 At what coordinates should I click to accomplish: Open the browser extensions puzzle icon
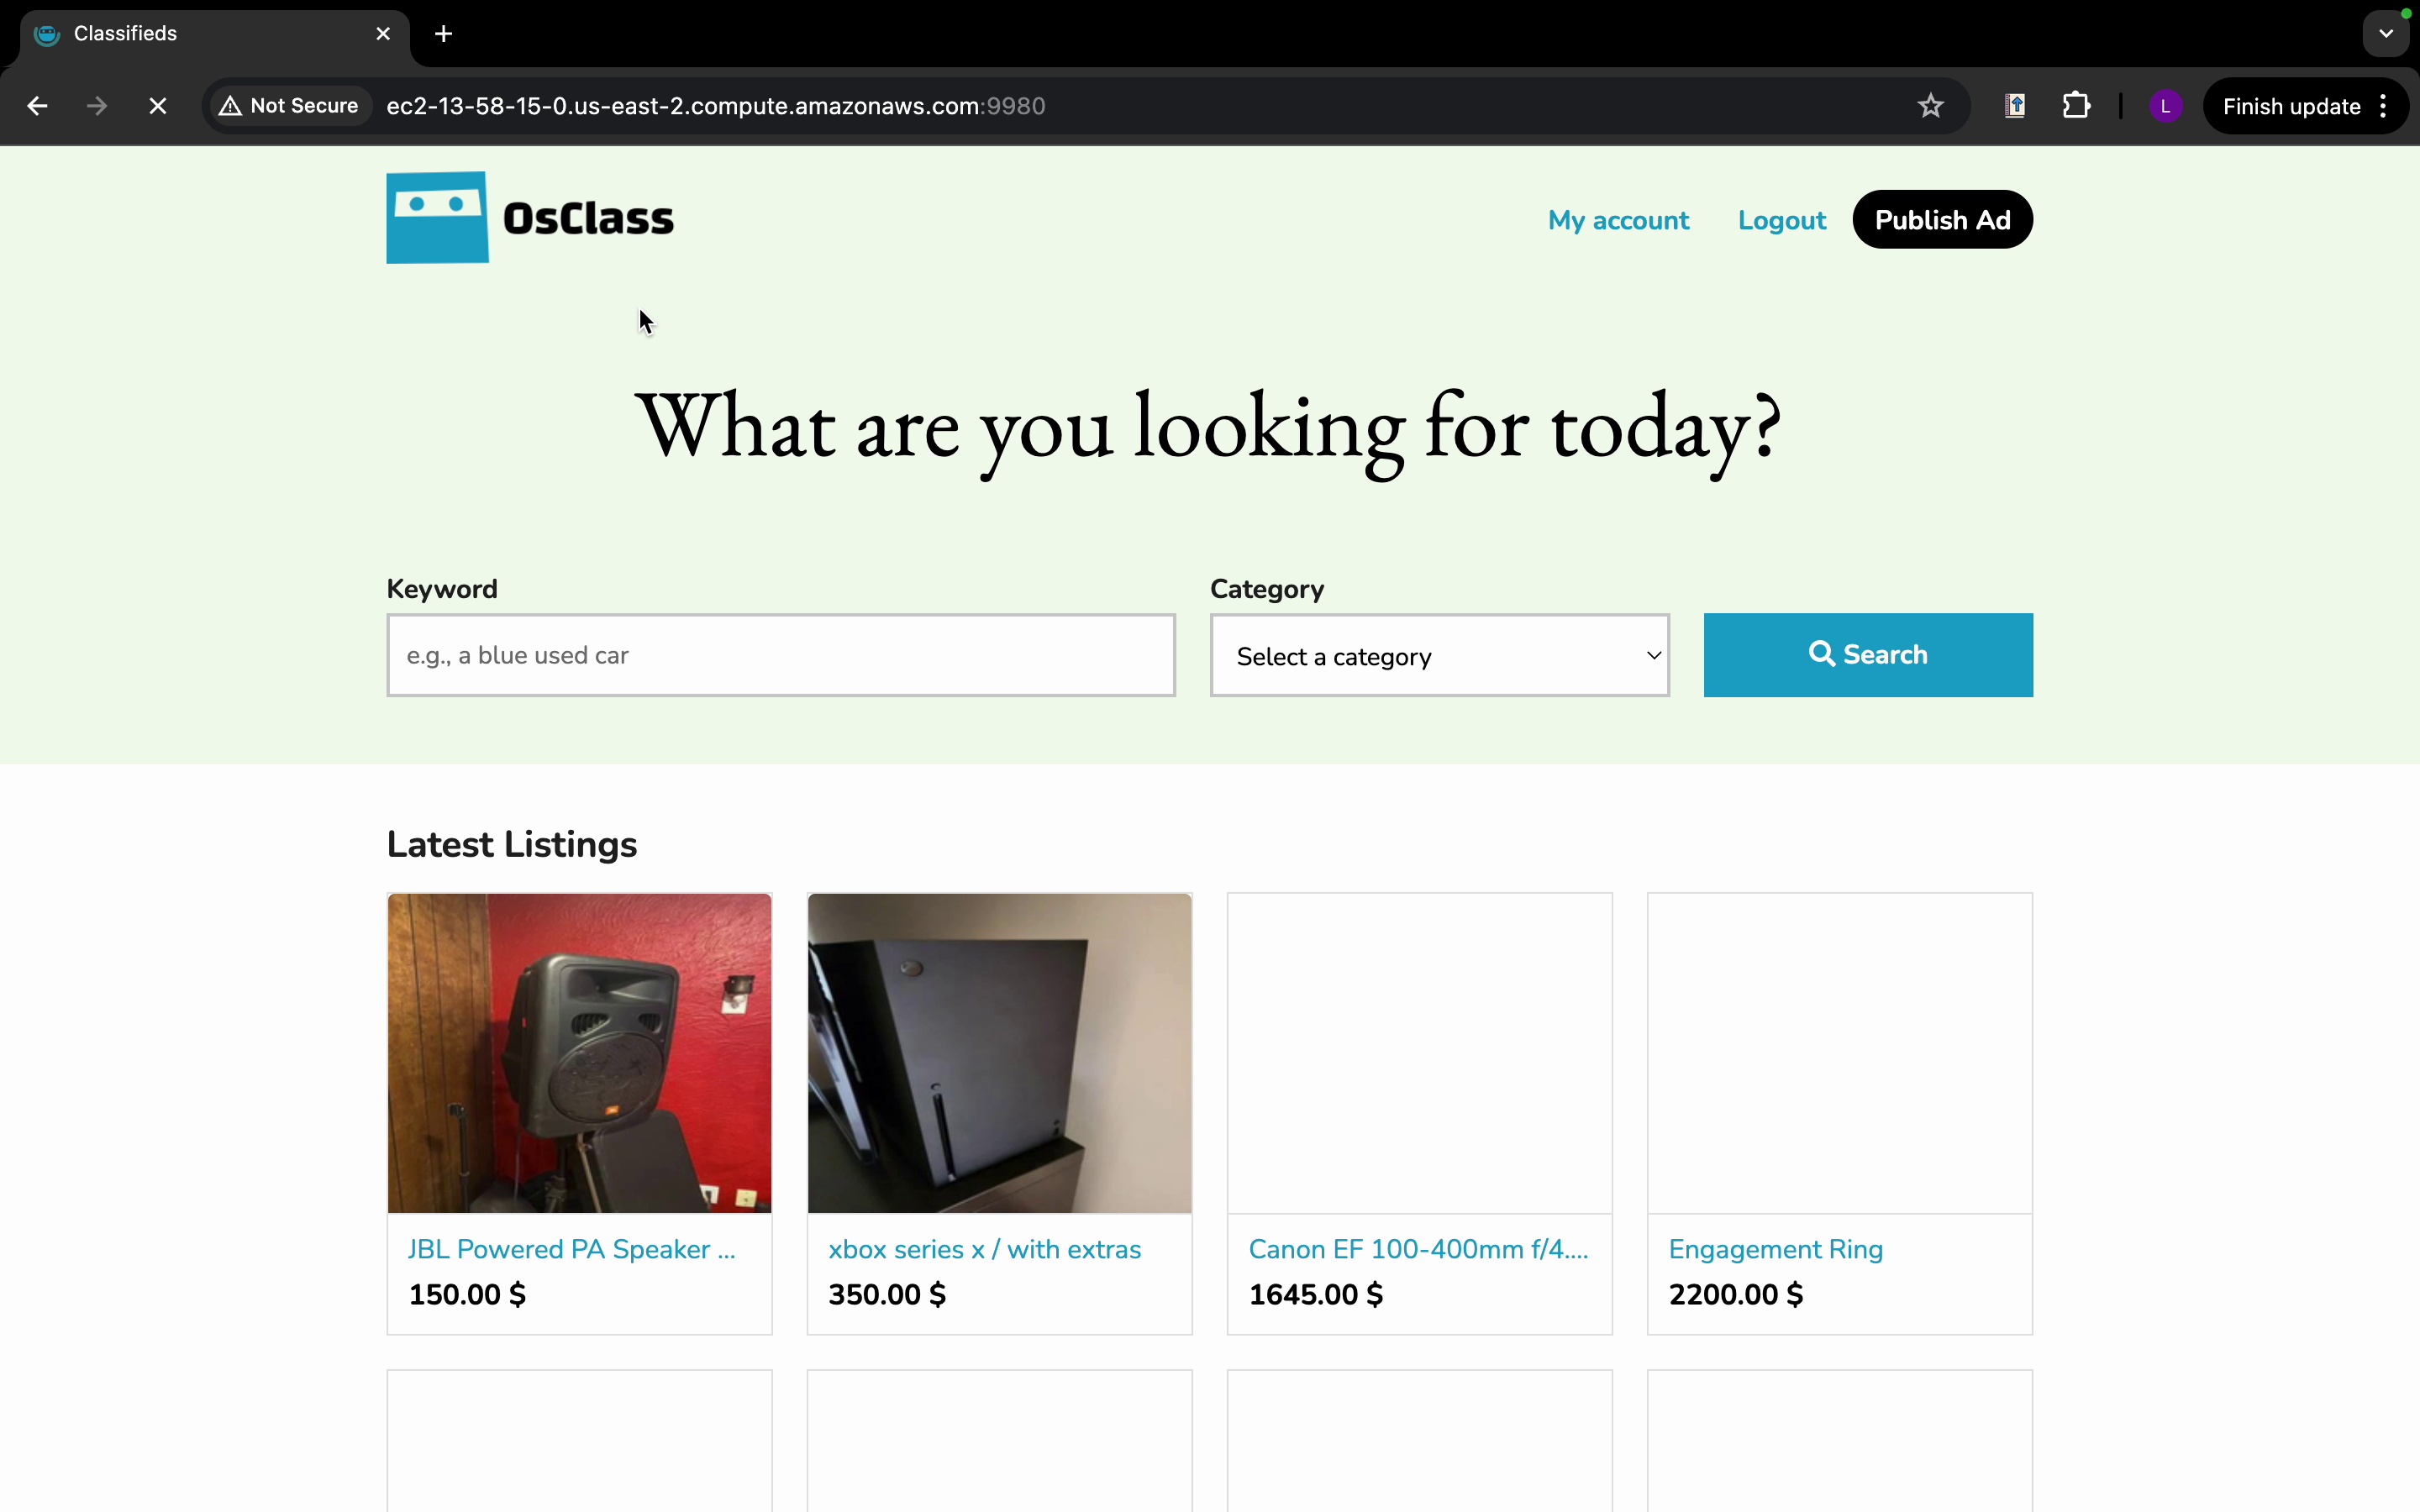(2077, 106)
